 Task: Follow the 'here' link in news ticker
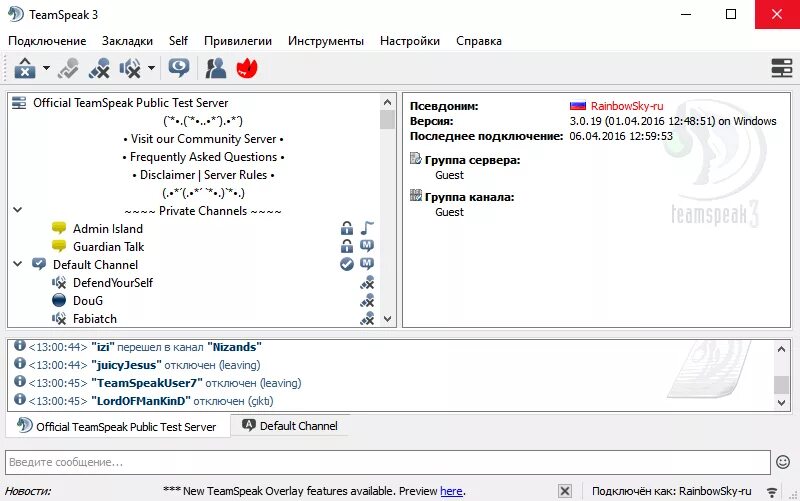[x=452, y=491]
